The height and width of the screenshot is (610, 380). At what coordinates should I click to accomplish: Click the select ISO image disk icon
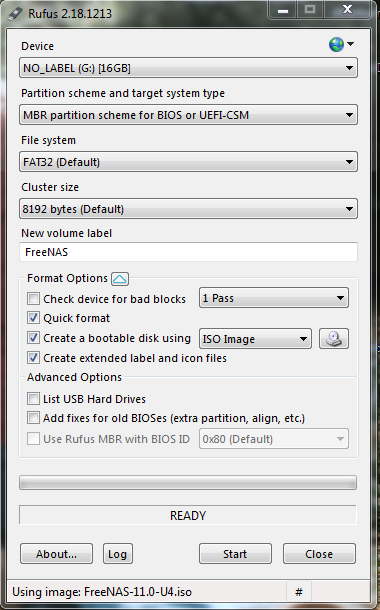tap(334, 338)
